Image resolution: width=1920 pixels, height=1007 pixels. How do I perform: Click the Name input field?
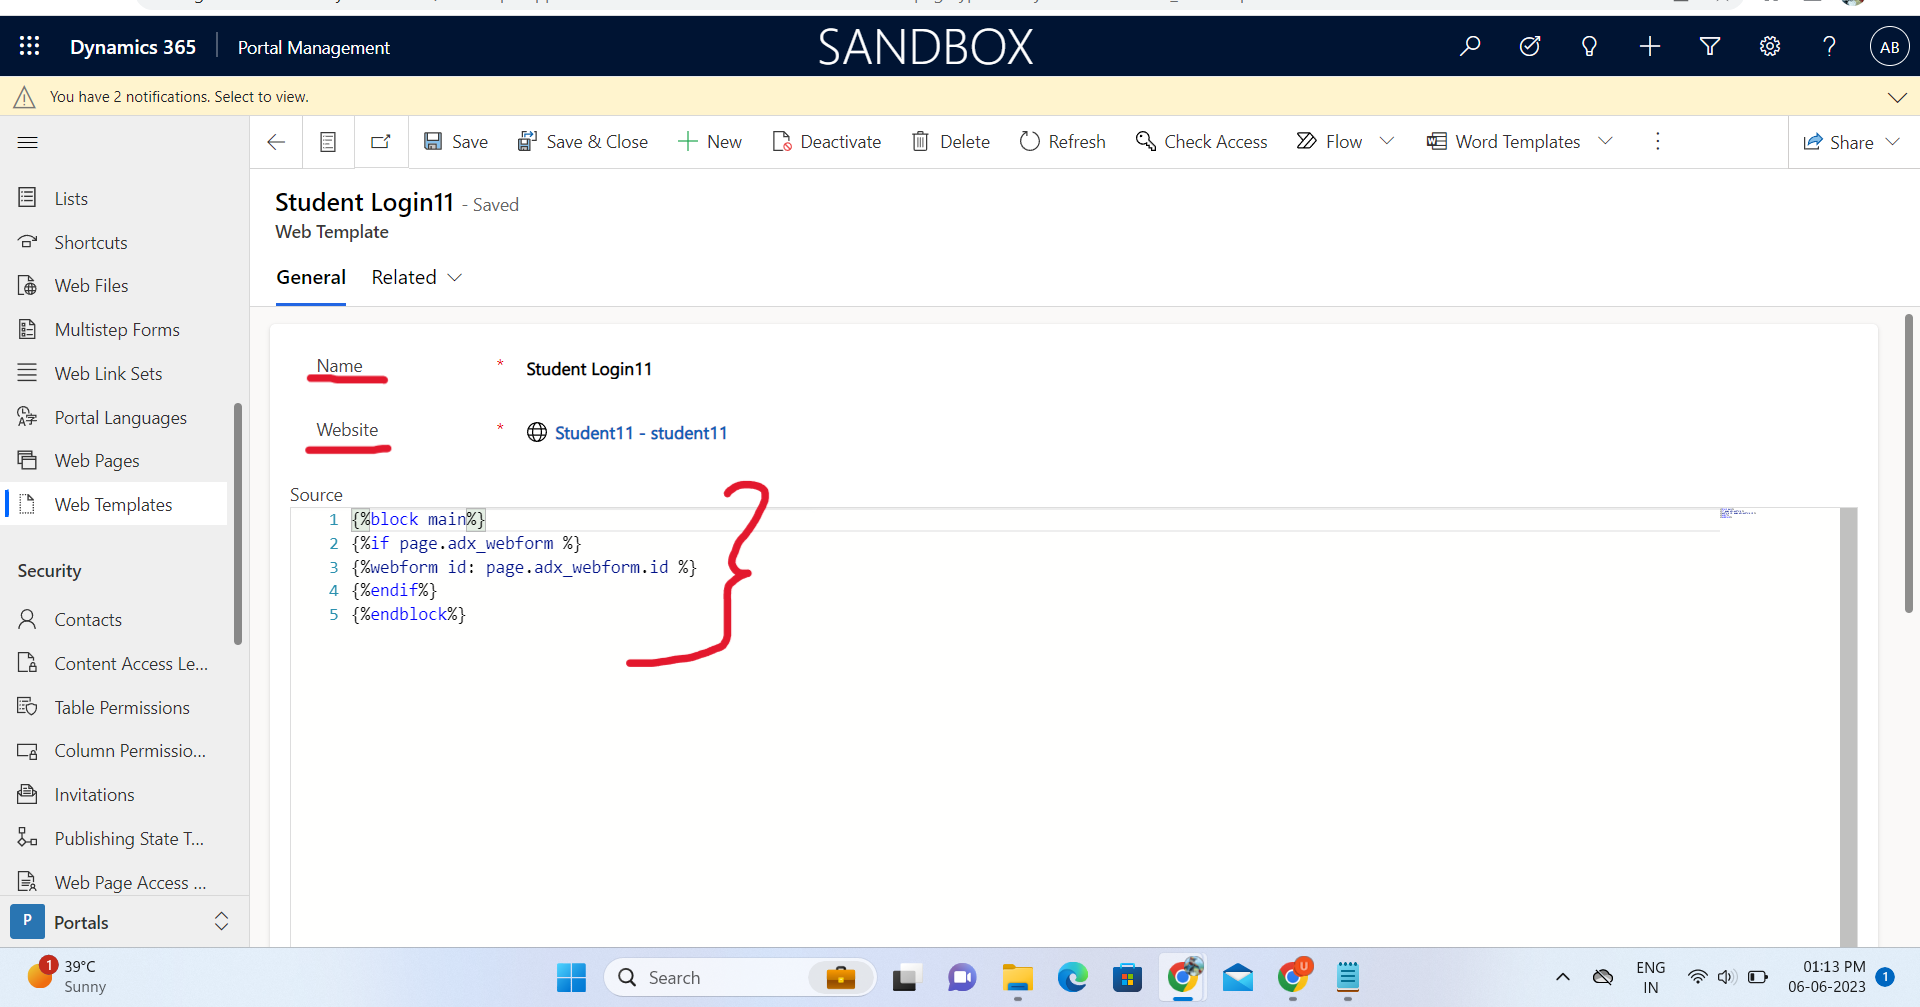coord(1190,369)
